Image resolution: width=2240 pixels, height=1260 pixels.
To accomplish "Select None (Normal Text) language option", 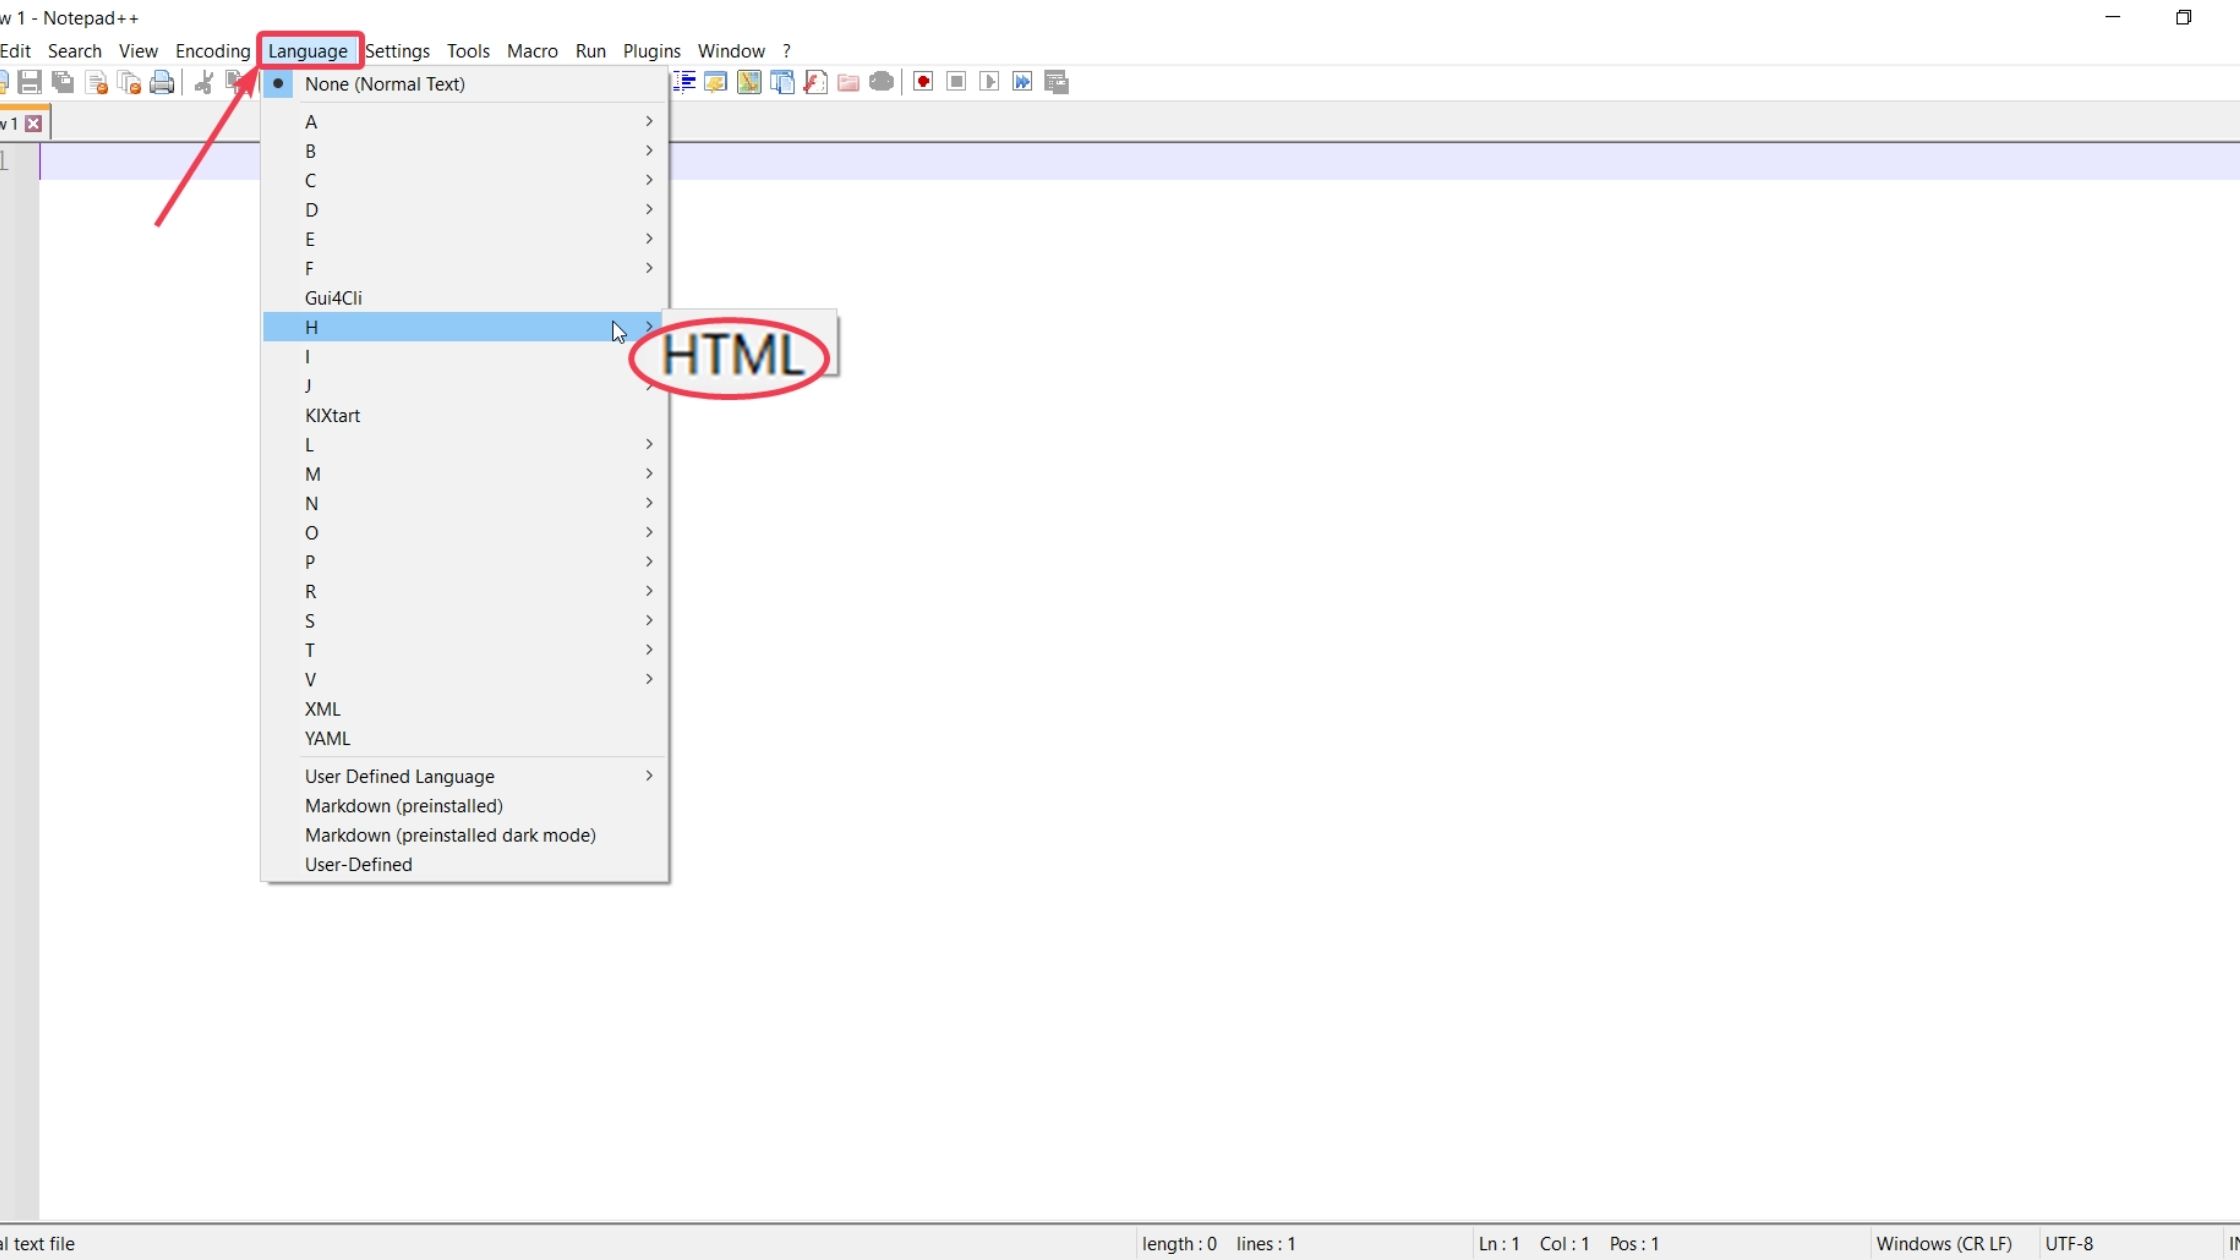I will (x=384, y=84).
